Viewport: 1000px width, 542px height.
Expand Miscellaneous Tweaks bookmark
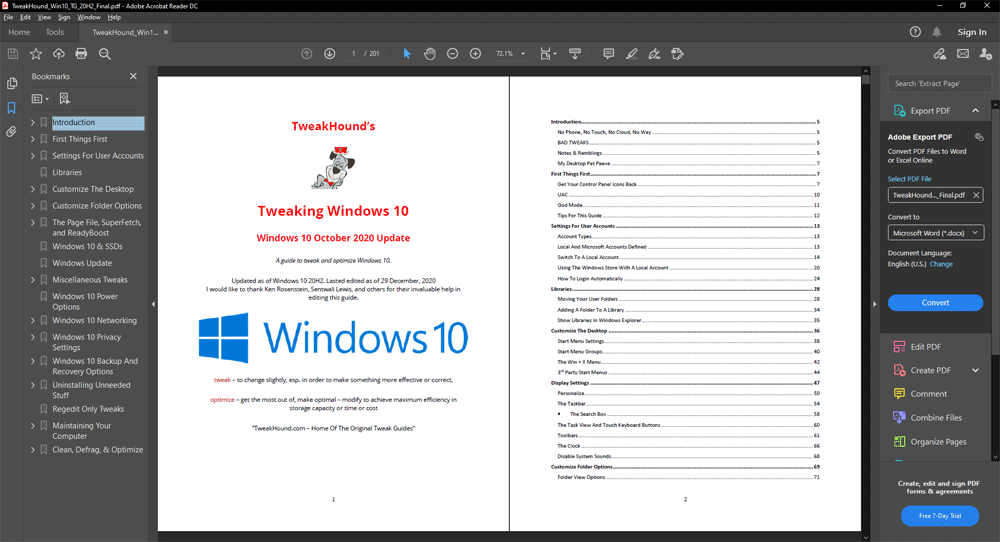point(33,280)
